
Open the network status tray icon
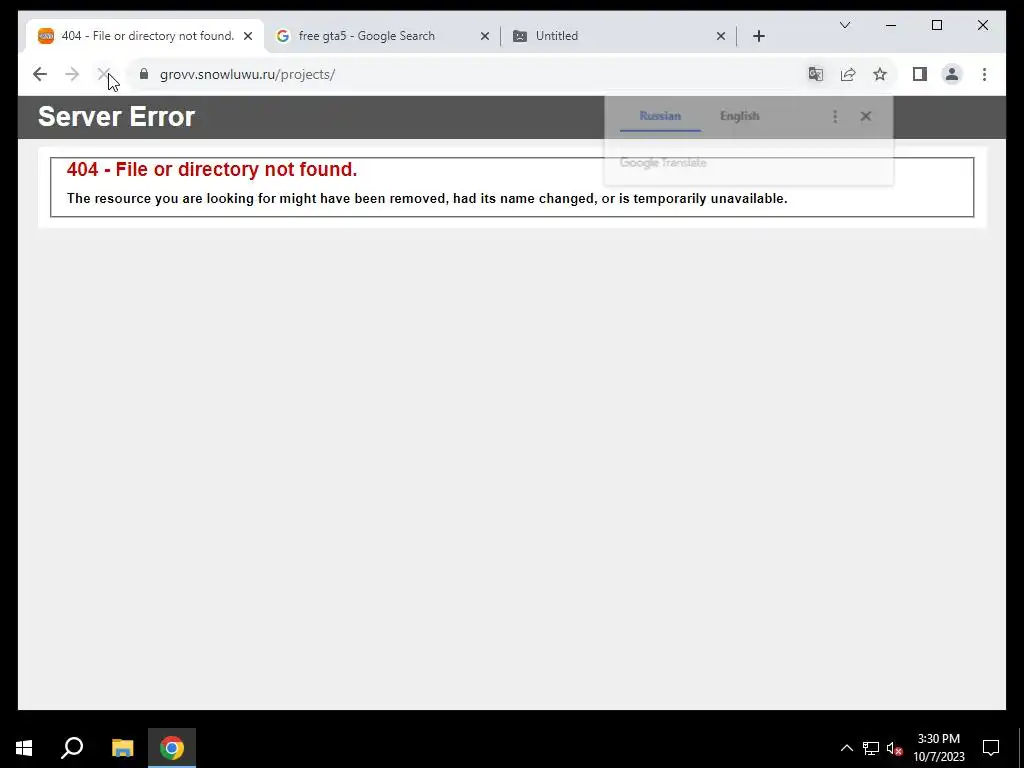[x=871, y=748]
